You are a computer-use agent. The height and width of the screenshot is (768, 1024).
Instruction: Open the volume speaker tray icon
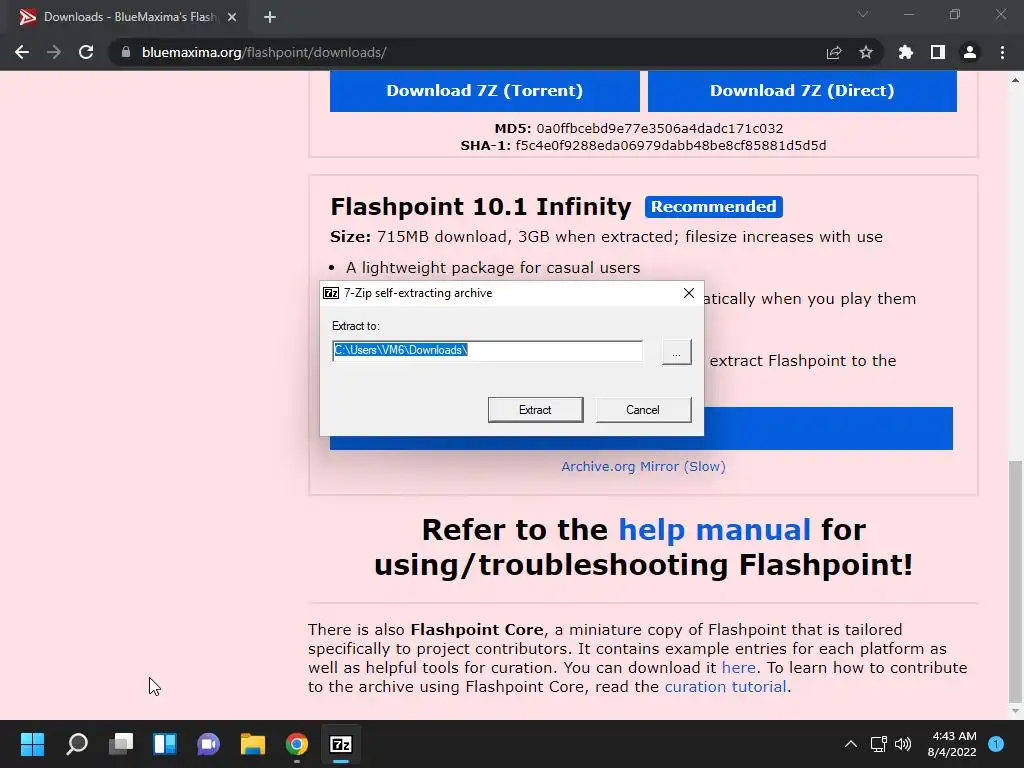903,744
